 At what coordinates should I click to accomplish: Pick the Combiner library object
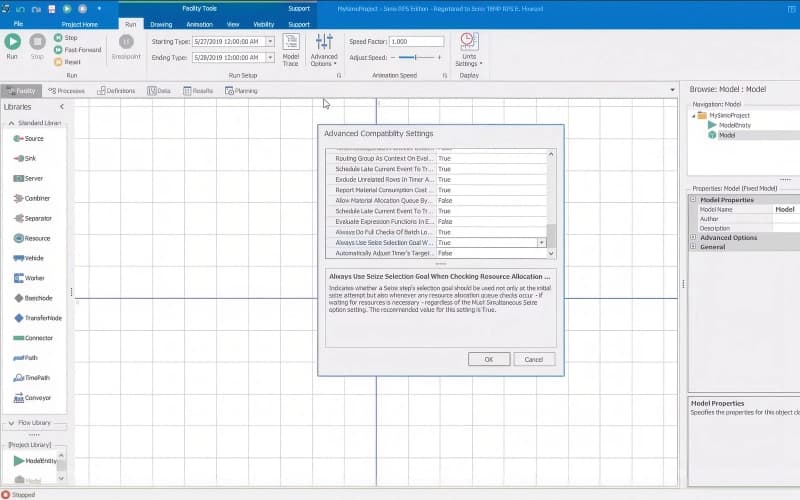click(x=32, y=198)
